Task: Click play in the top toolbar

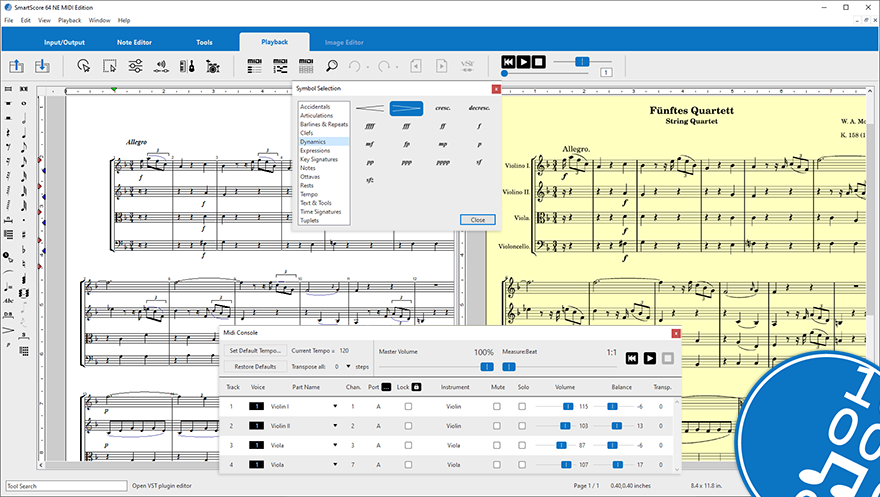Action: pos(523,62)
